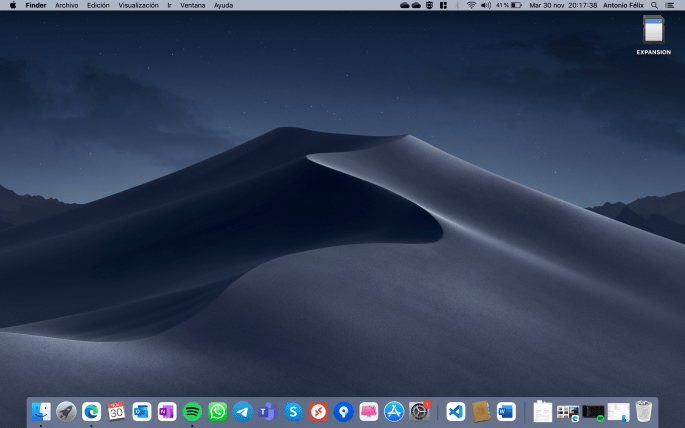The width and height of the screenshot is (685, 428).
Task: Open the Wi-Fi status menu
Action: point(471,5)
